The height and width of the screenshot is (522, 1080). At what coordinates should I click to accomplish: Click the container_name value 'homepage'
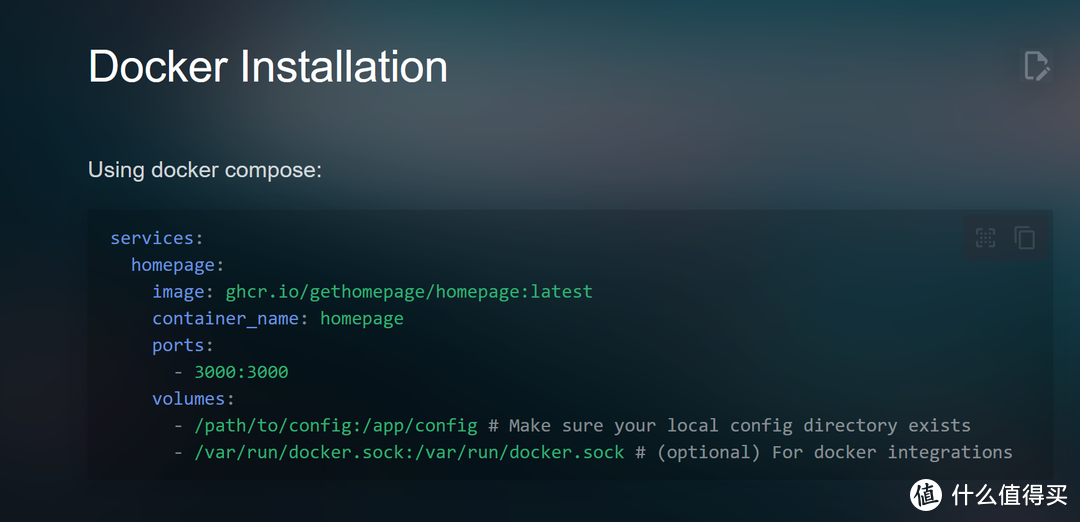(362, 319)
